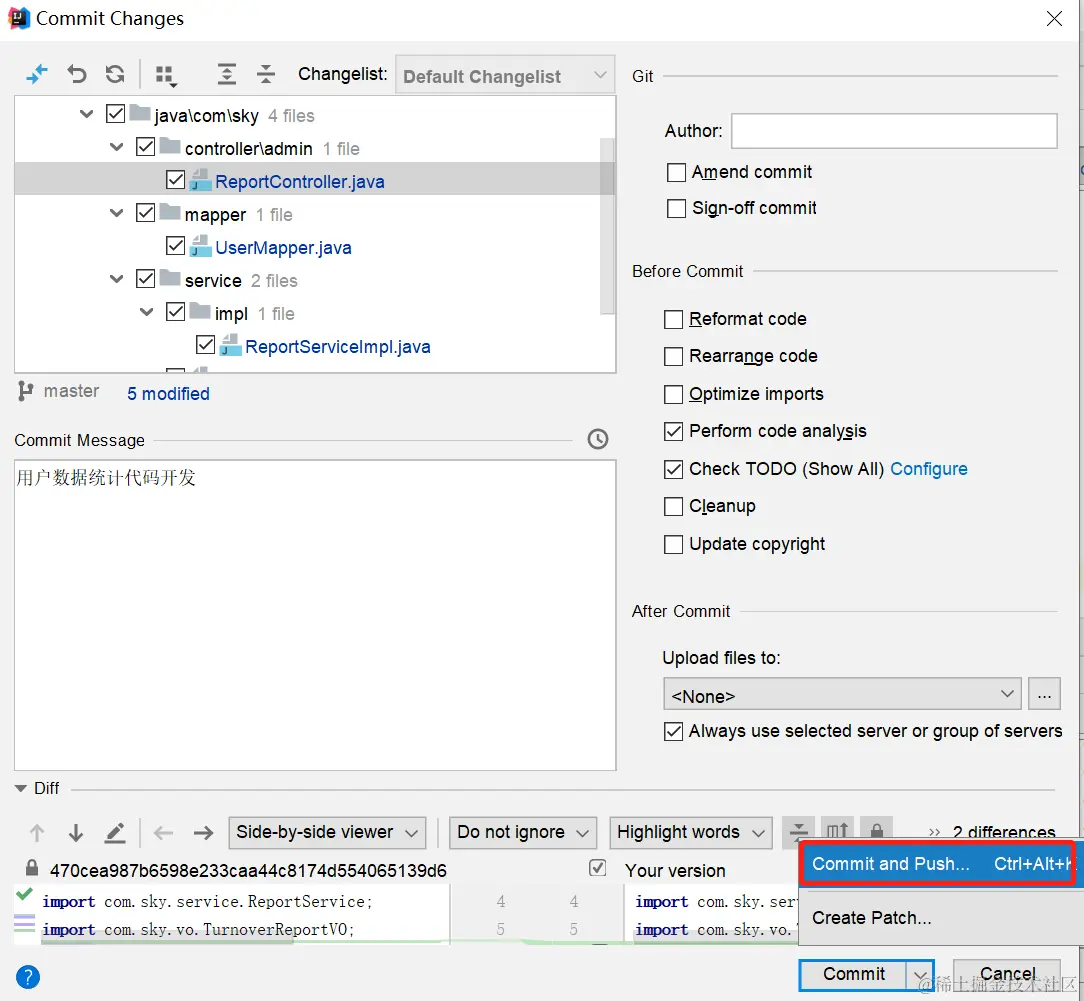1084x1001 pixels.
Task: Click the read-only lock beside revision hash
Action: 32,868
